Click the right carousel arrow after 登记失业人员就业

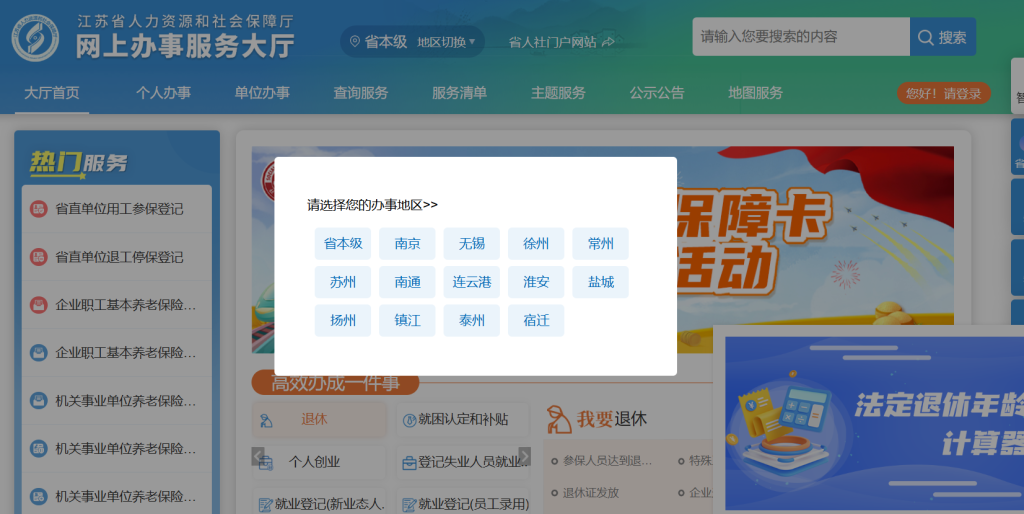pyautogui.click(x=524, y=456)
